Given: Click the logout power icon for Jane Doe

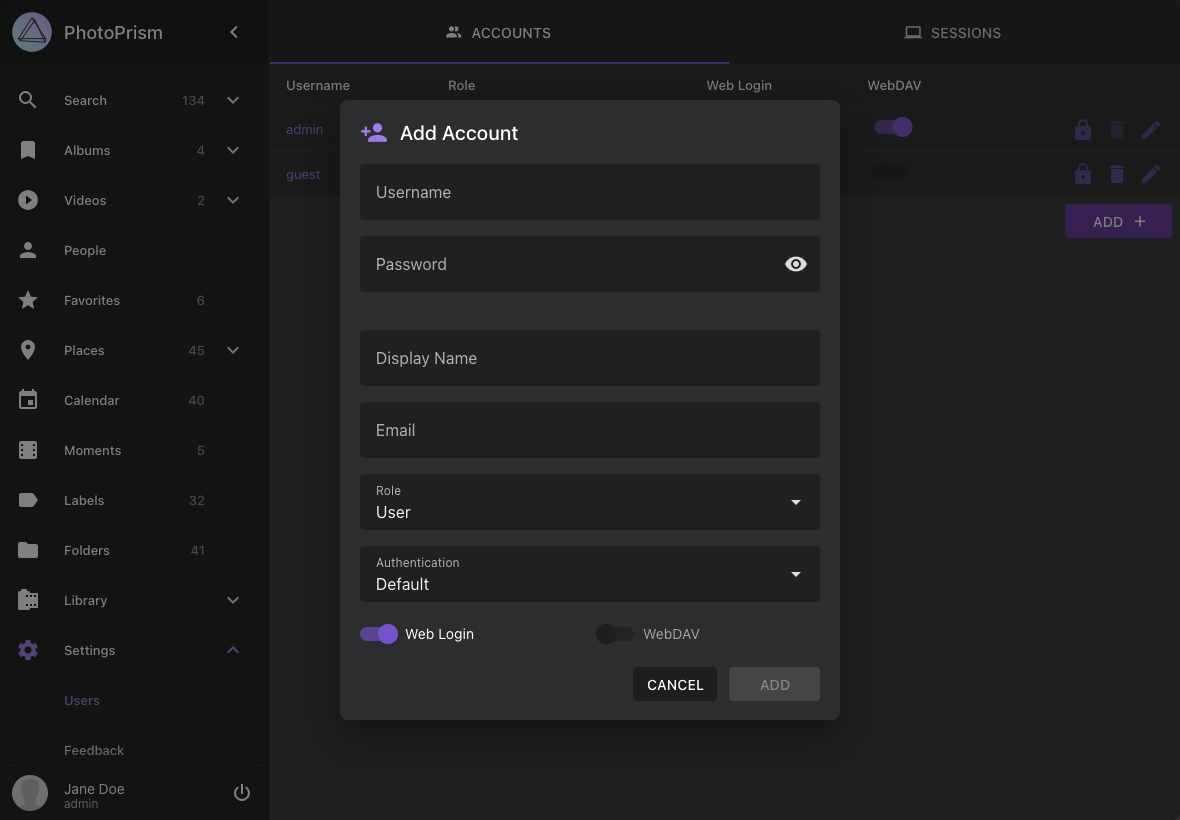Looking at the screenshot, I should [242, 792].
